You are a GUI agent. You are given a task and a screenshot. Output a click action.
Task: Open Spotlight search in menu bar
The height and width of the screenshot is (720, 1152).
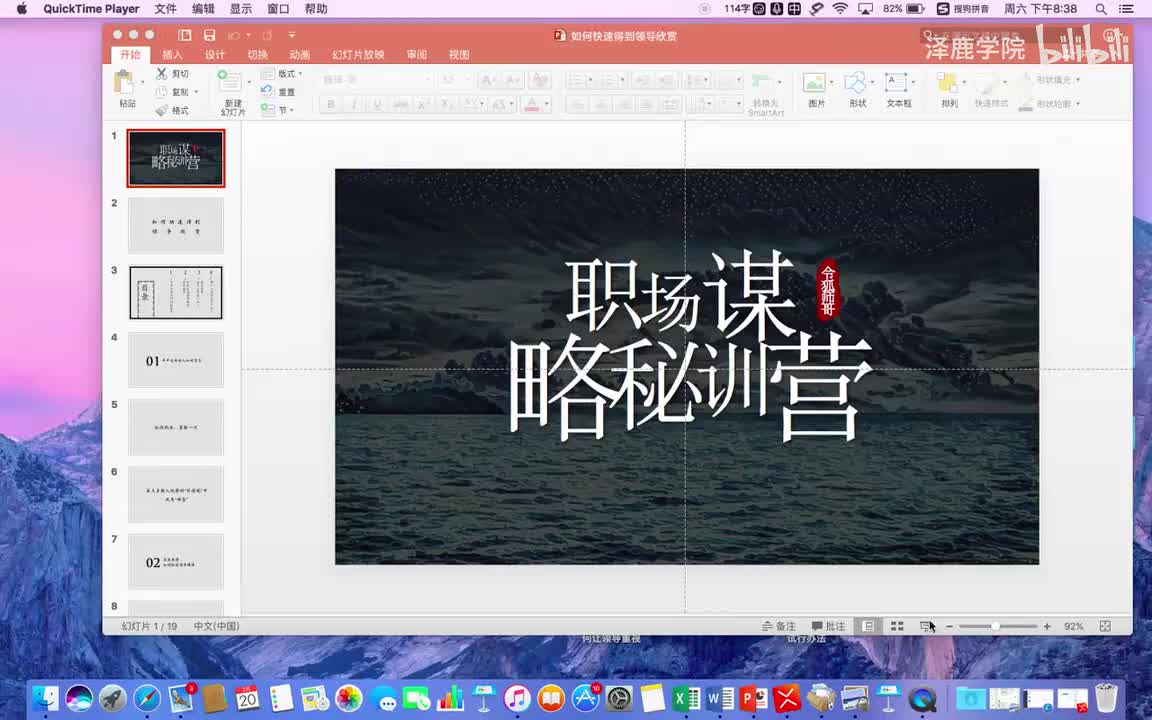click(x=1101, y=9)
